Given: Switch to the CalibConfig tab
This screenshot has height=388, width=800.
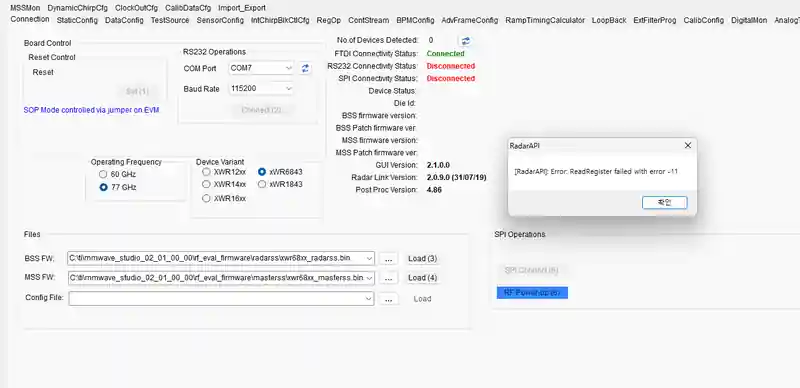Looking at the screenshot, I should 704,20.
